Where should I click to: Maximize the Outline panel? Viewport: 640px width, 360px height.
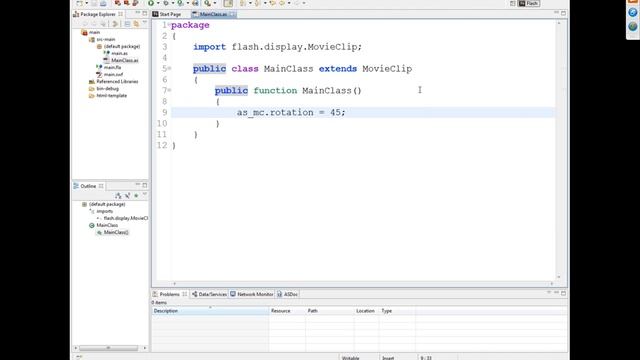coord(144,185)
